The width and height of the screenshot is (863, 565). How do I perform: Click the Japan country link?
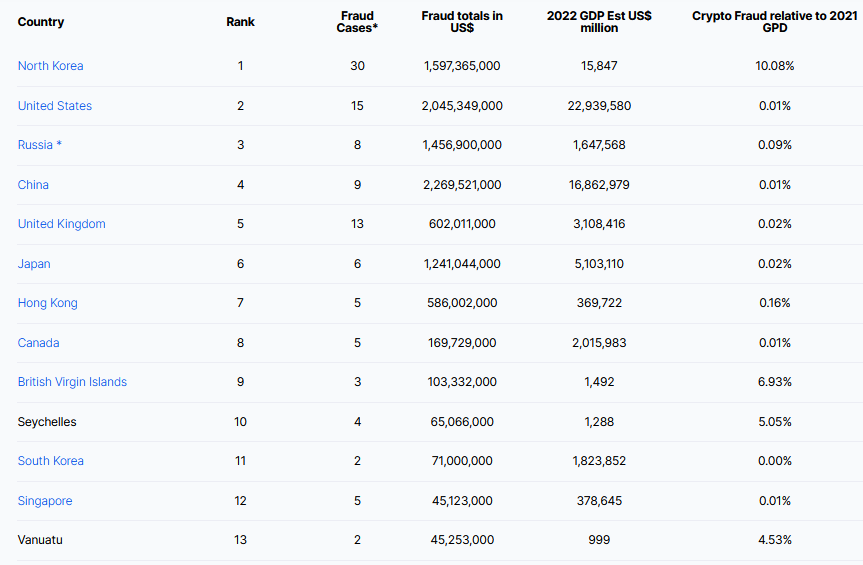coord(34,264)
